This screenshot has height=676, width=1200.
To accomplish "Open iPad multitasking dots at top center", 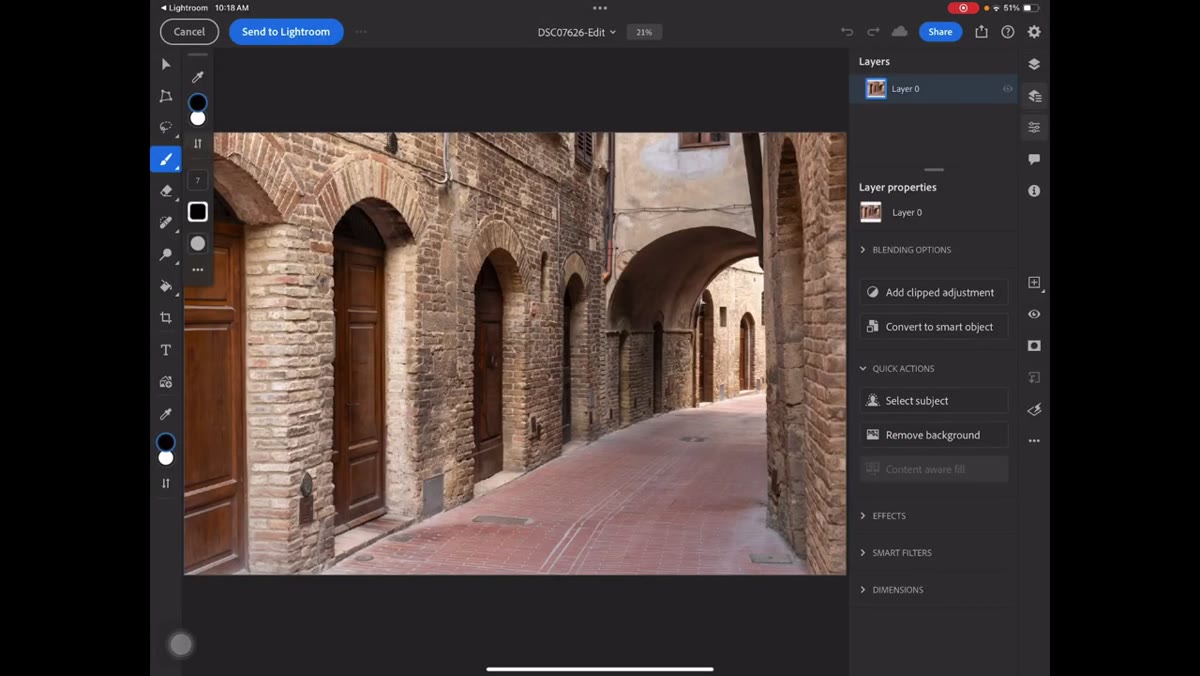I will (600, 8).
